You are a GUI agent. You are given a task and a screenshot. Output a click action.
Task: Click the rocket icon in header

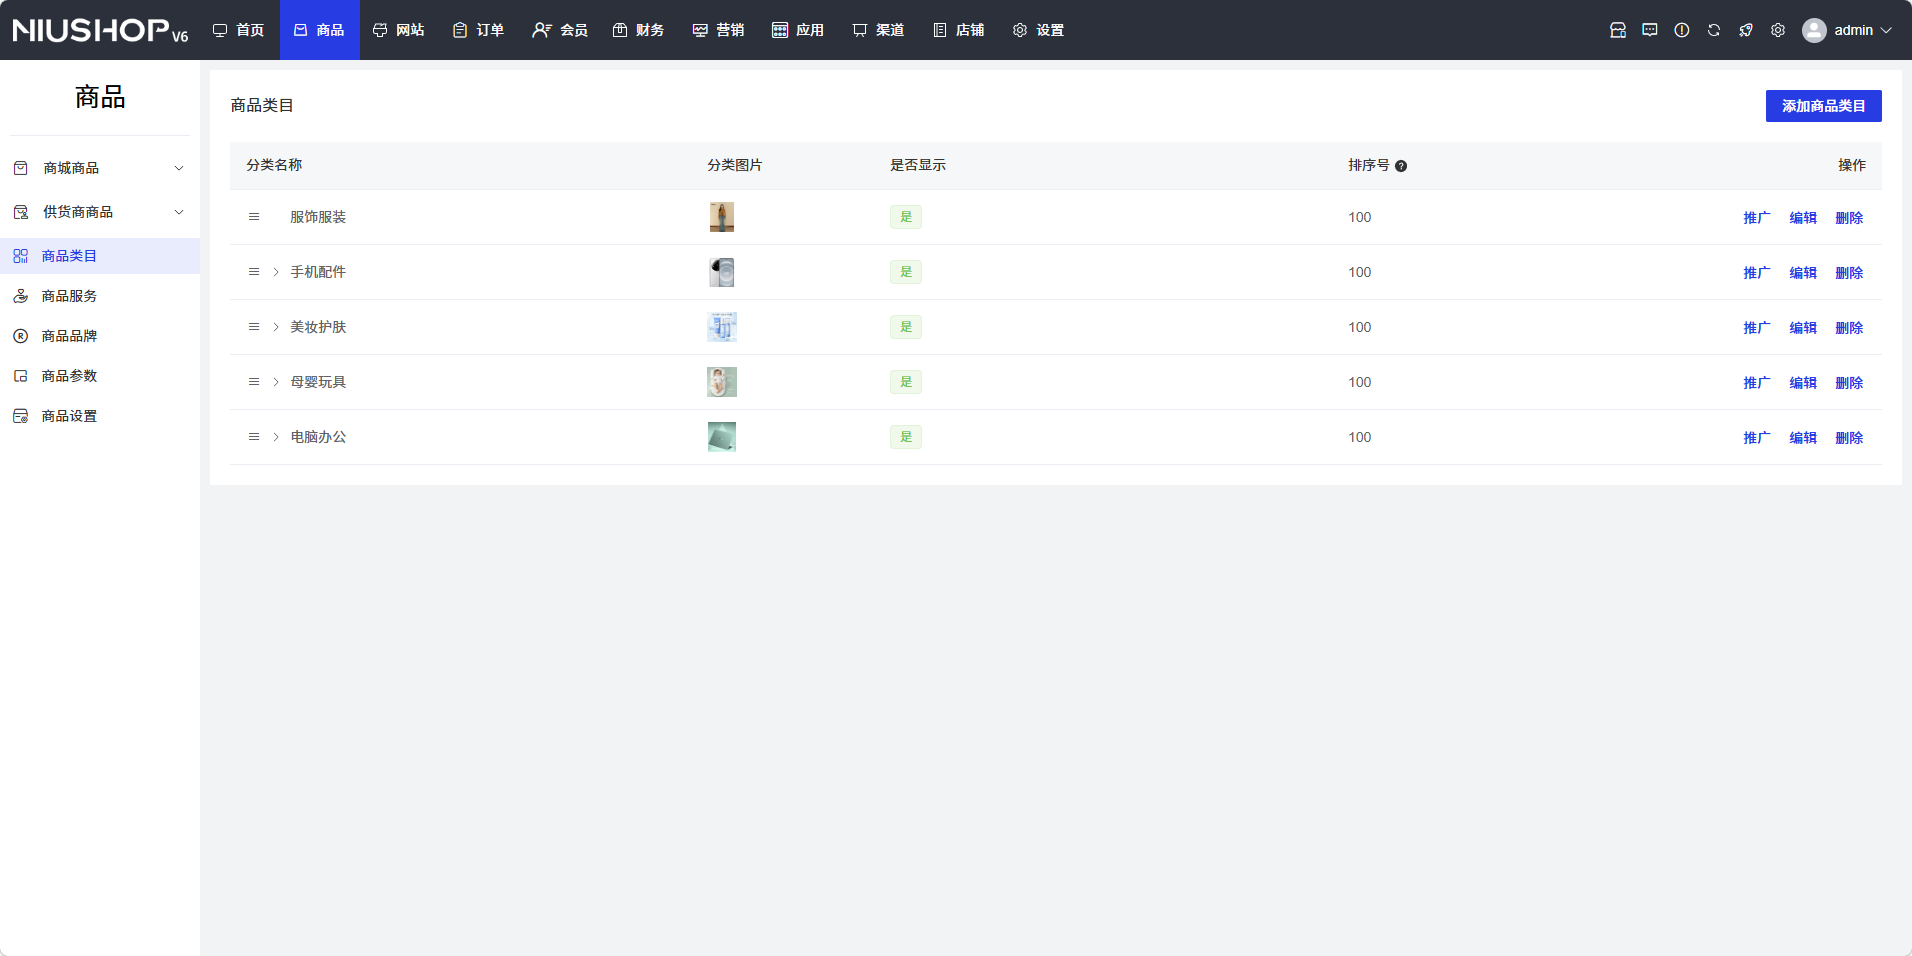1745,30
